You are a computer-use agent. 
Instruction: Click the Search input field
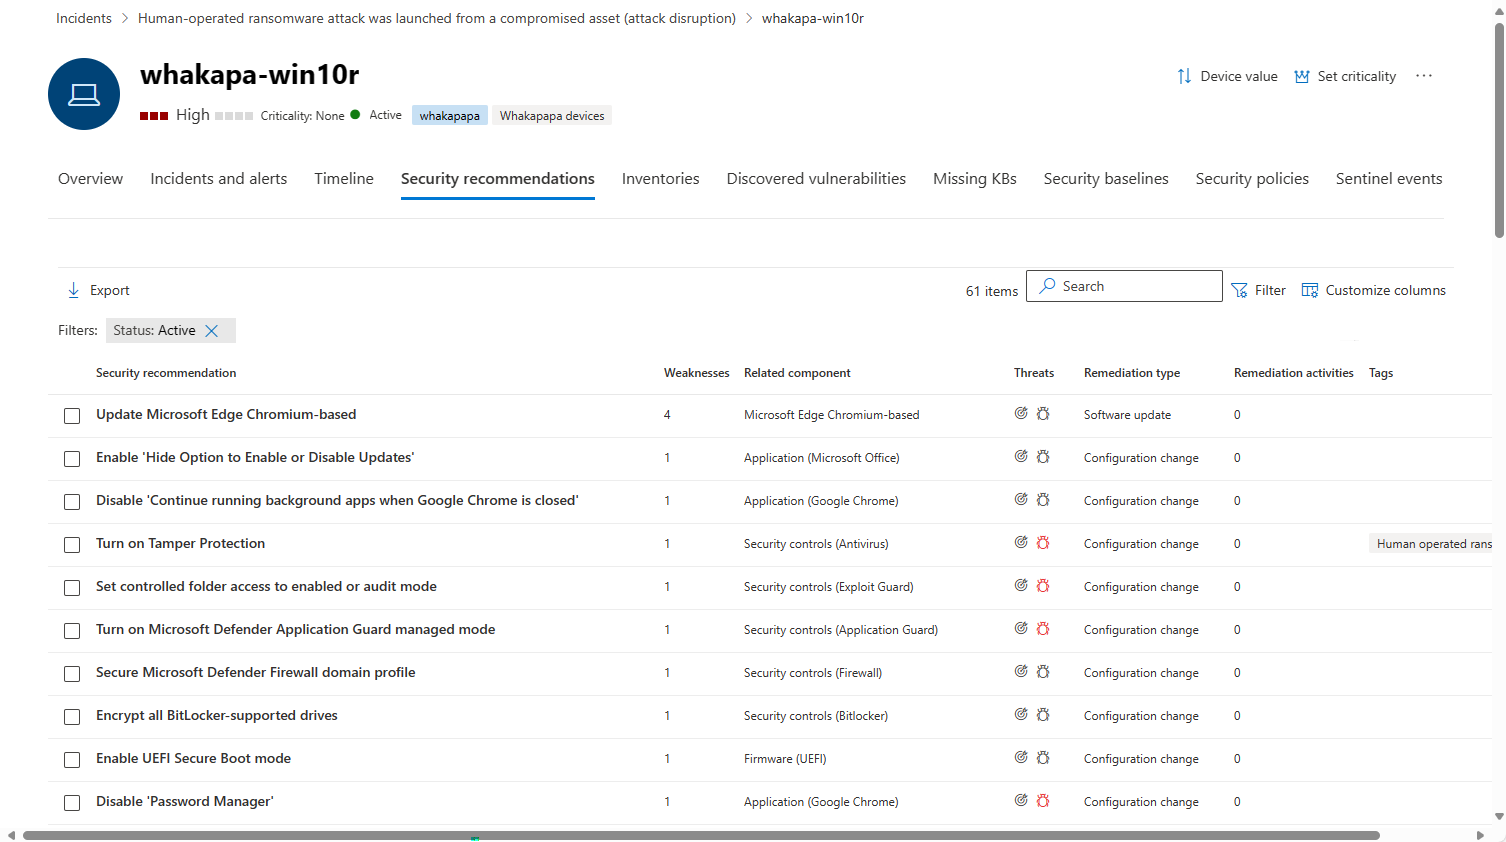1124,286
